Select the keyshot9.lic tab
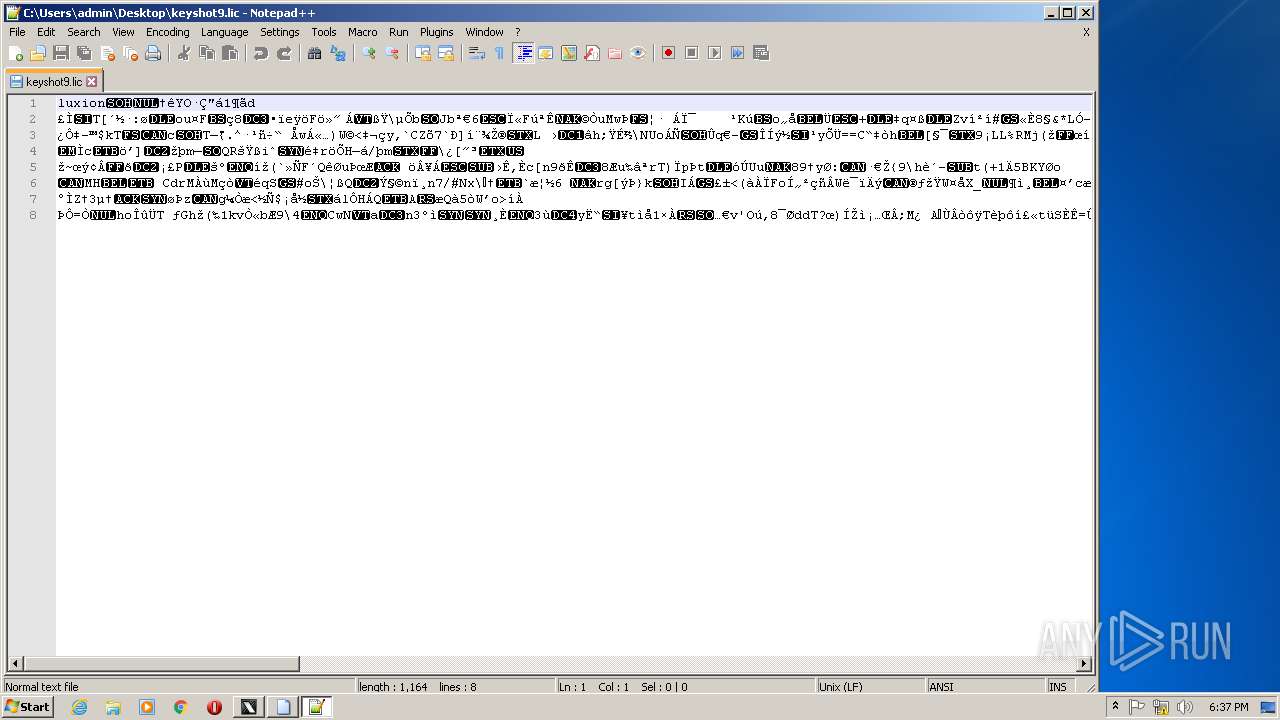The image size is (1280, 720). click(53, 82)
